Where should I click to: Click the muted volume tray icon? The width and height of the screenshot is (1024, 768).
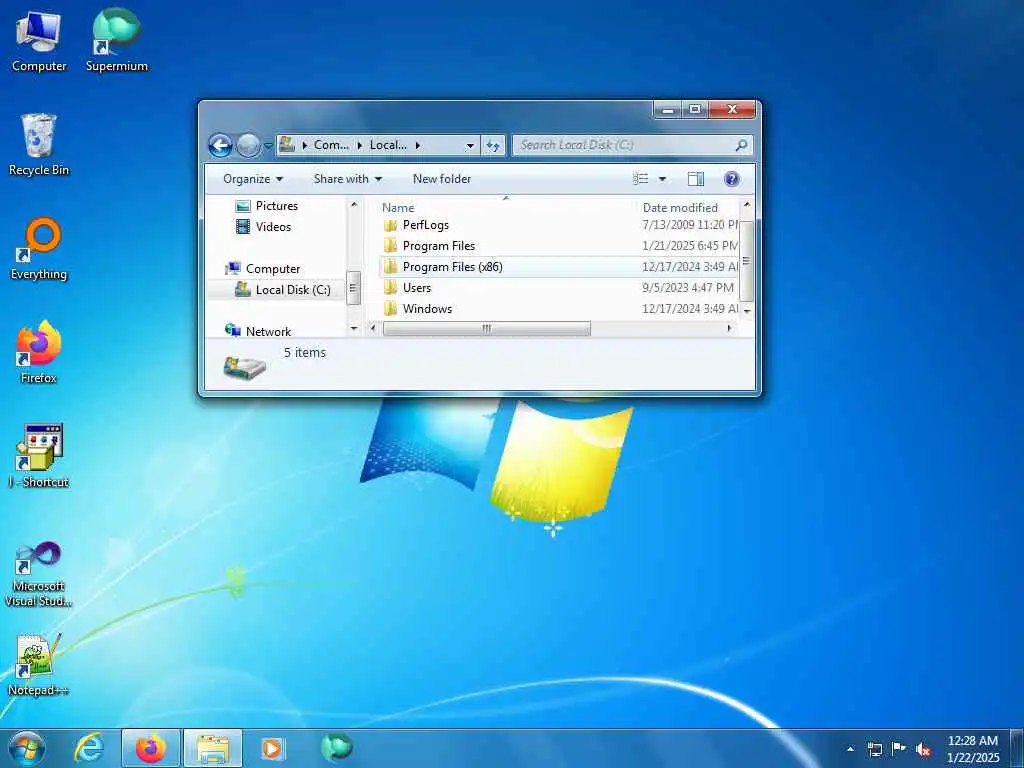pyautogui.click(x=923, y=749)
